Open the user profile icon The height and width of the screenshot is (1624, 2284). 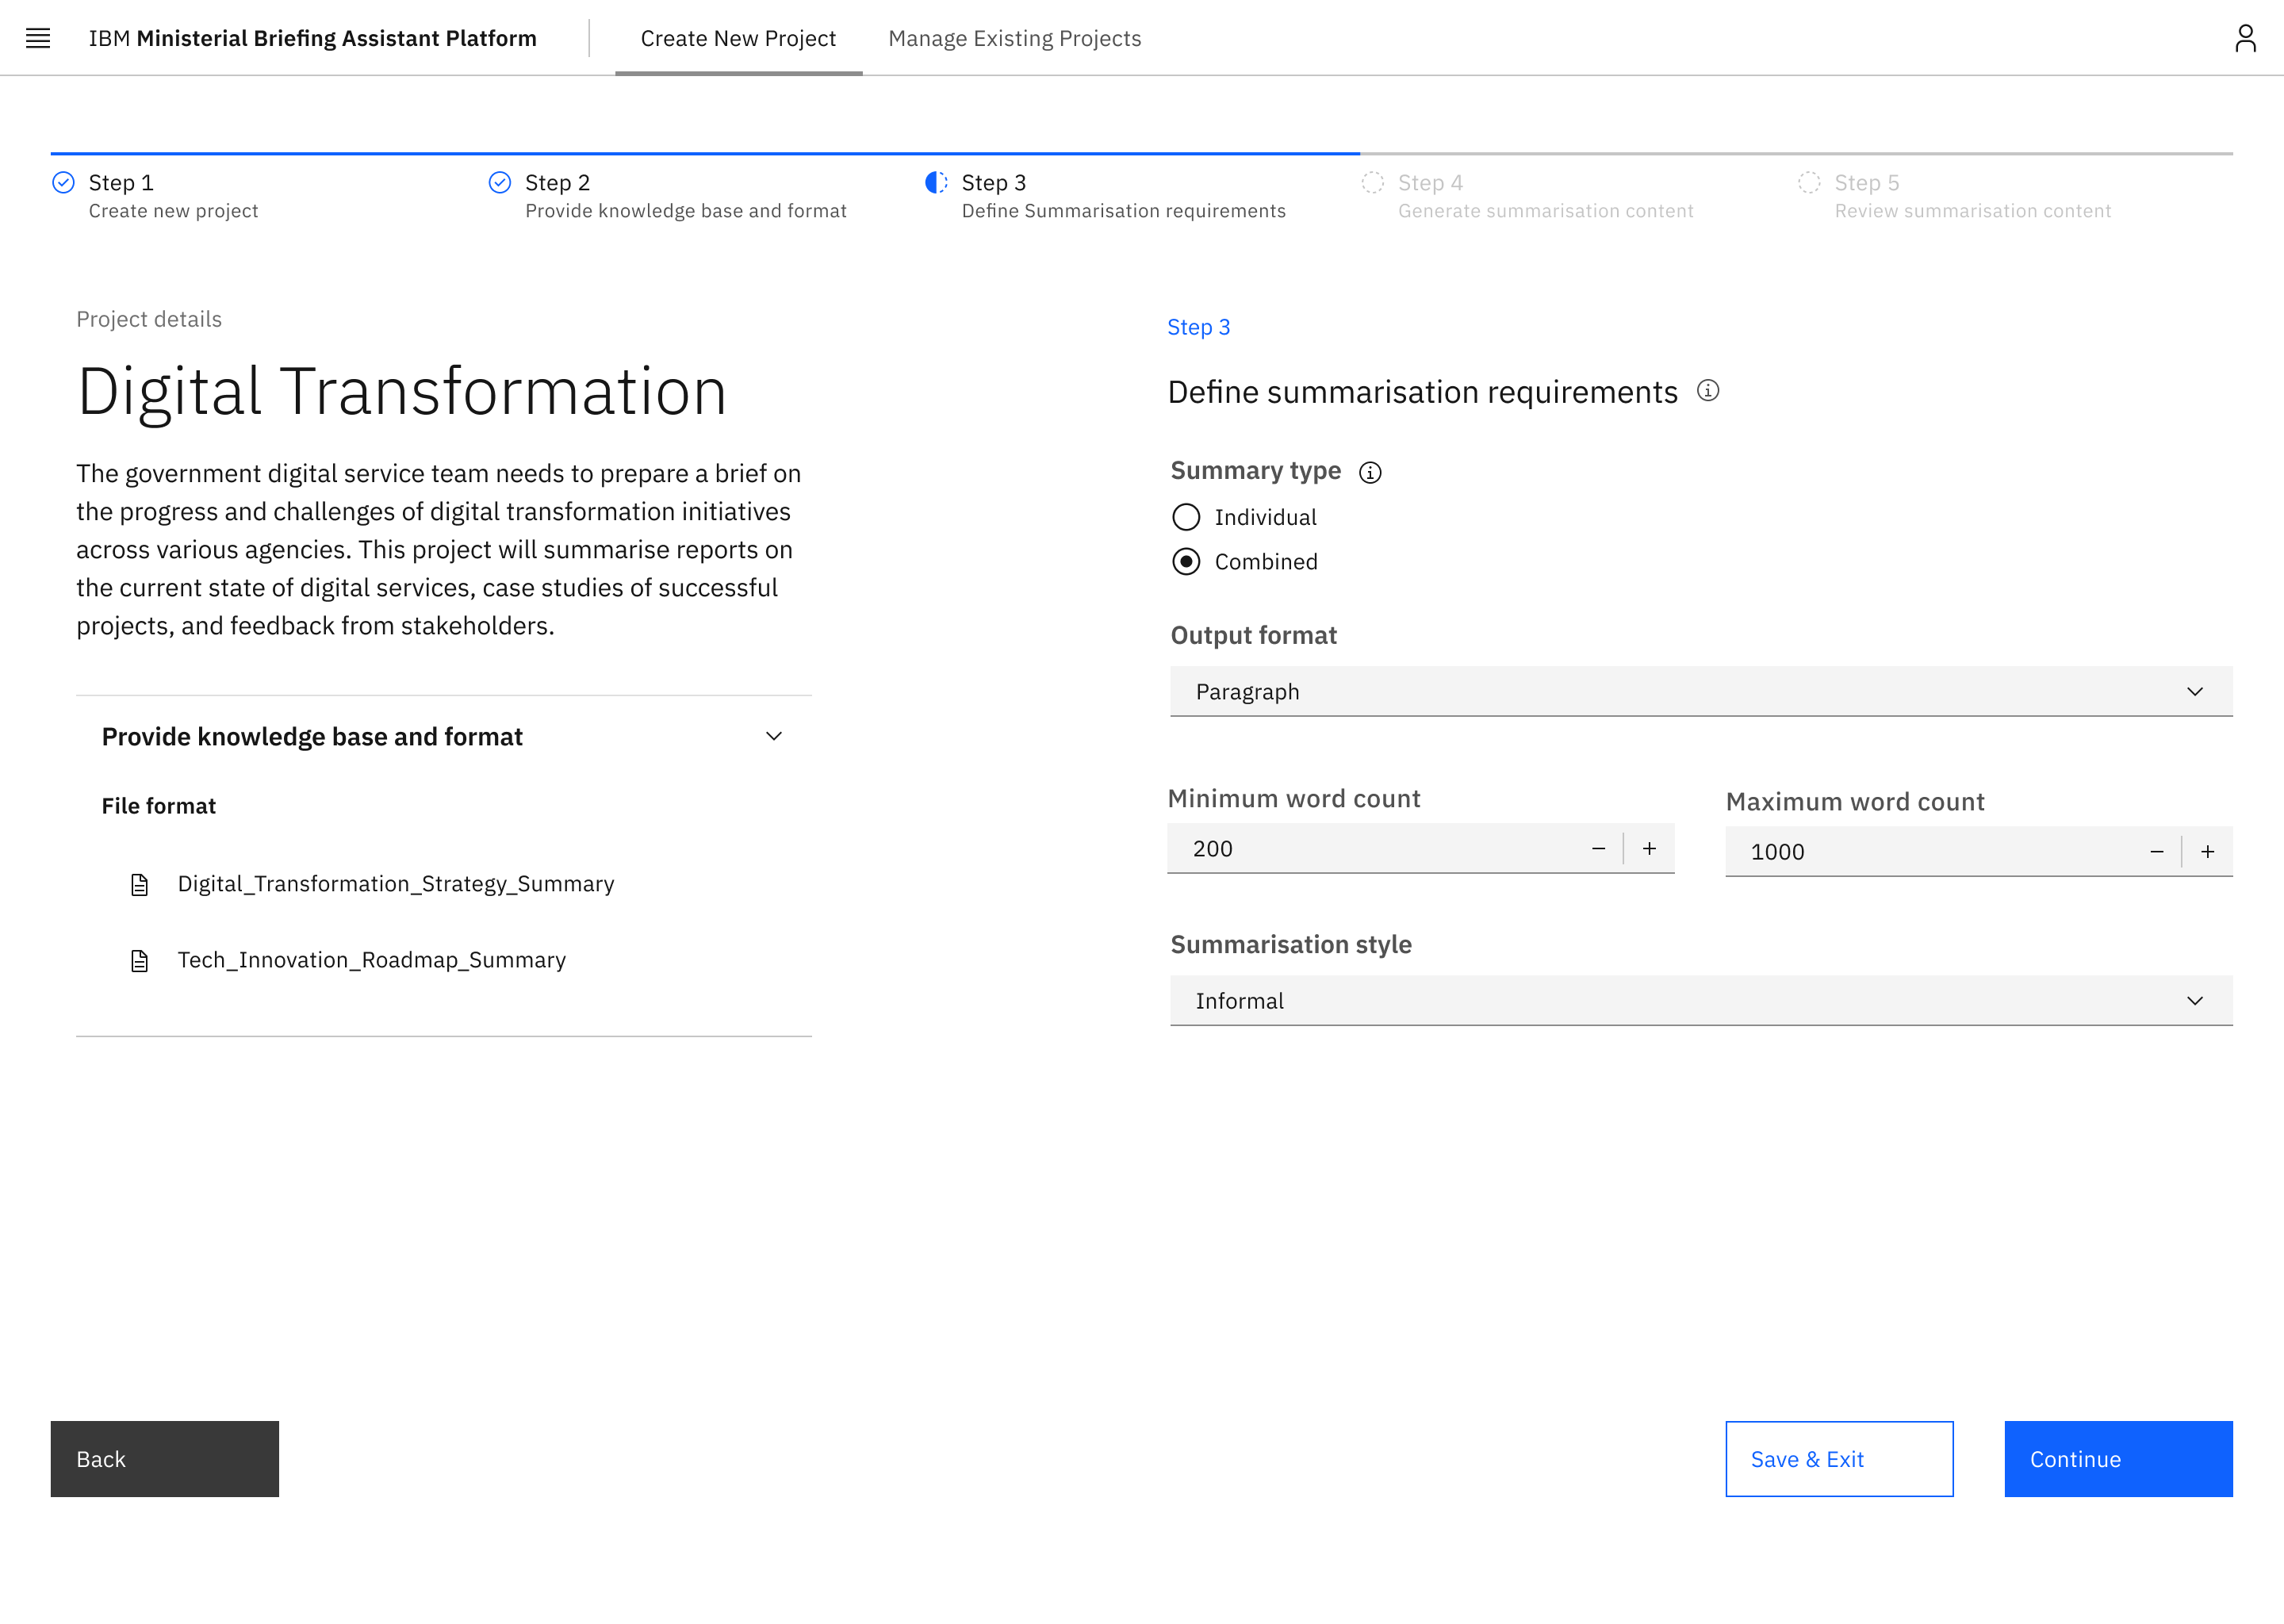2245,38
